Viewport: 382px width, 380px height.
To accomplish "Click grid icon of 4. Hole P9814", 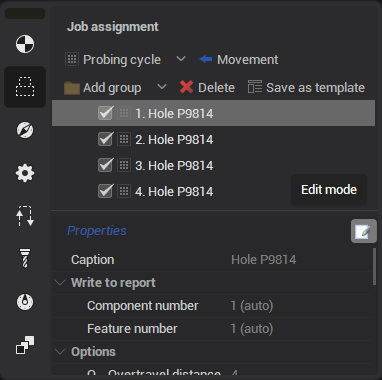I will pyautogui.click(x=124, y=191).
